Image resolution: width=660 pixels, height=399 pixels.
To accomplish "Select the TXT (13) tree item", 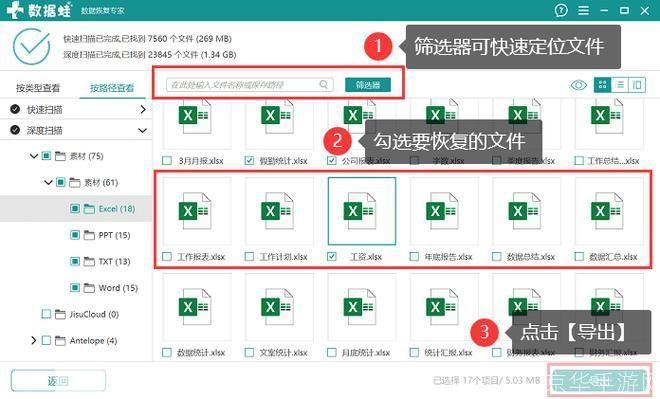I will pos(76,261).
